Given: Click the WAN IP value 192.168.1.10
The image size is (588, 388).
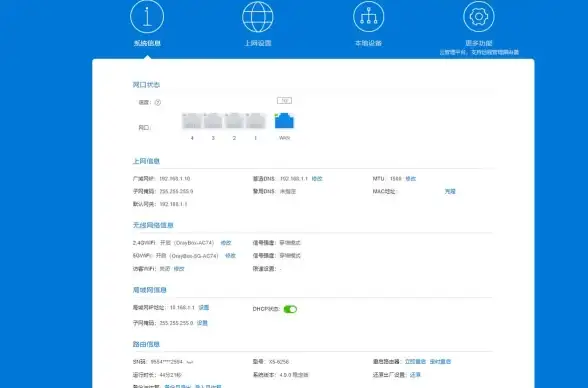Looking at the screenshot, I should 175,179.
